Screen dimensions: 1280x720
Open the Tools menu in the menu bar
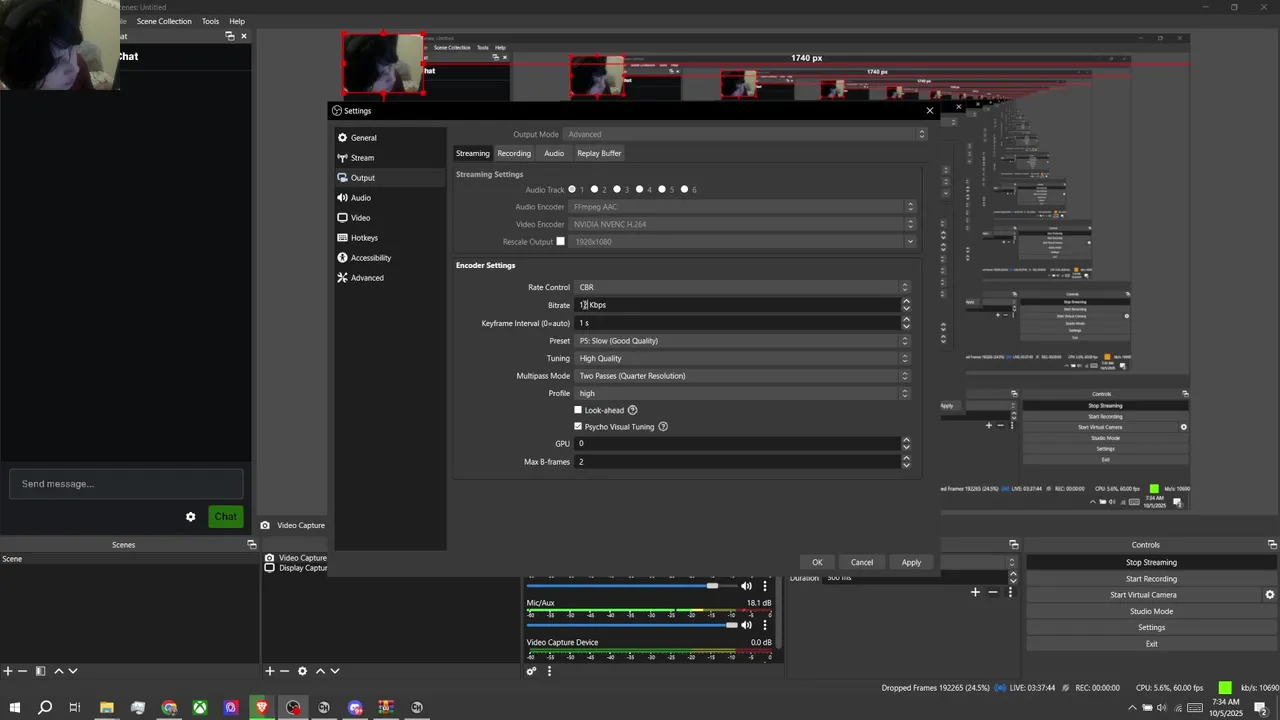coord(210,21)
